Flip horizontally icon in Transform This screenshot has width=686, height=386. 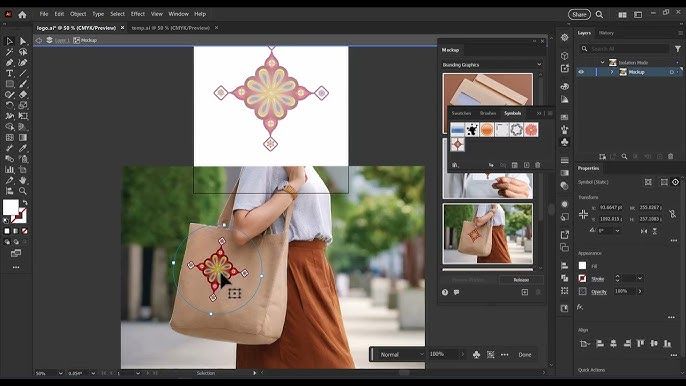pos(644,231)
